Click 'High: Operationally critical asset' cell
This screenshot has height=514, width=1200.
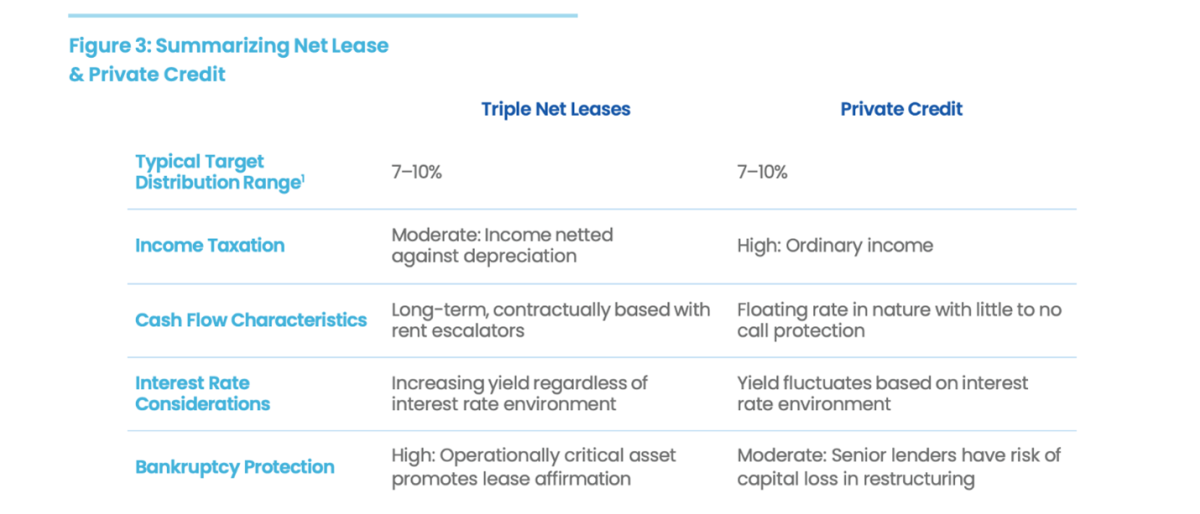[533, 467]
